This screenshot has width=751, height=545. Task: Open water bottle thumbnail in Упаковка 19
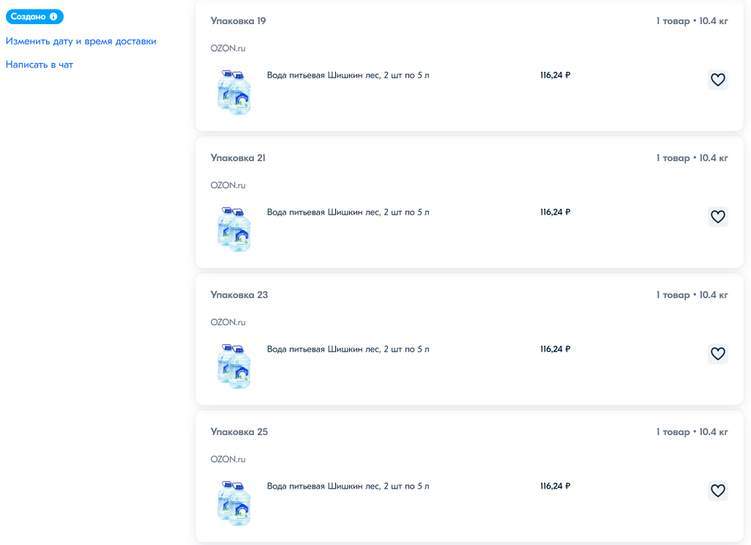[234, 91]
